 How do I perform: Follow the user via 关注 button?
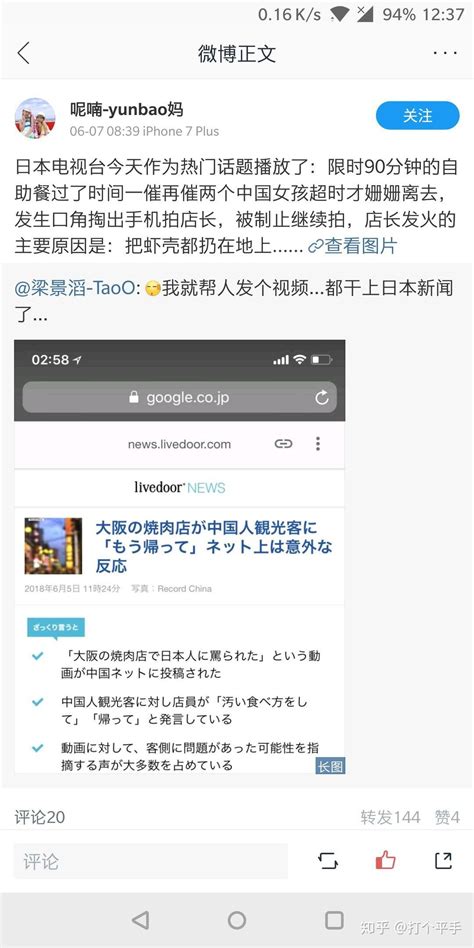tap(418, 115)
